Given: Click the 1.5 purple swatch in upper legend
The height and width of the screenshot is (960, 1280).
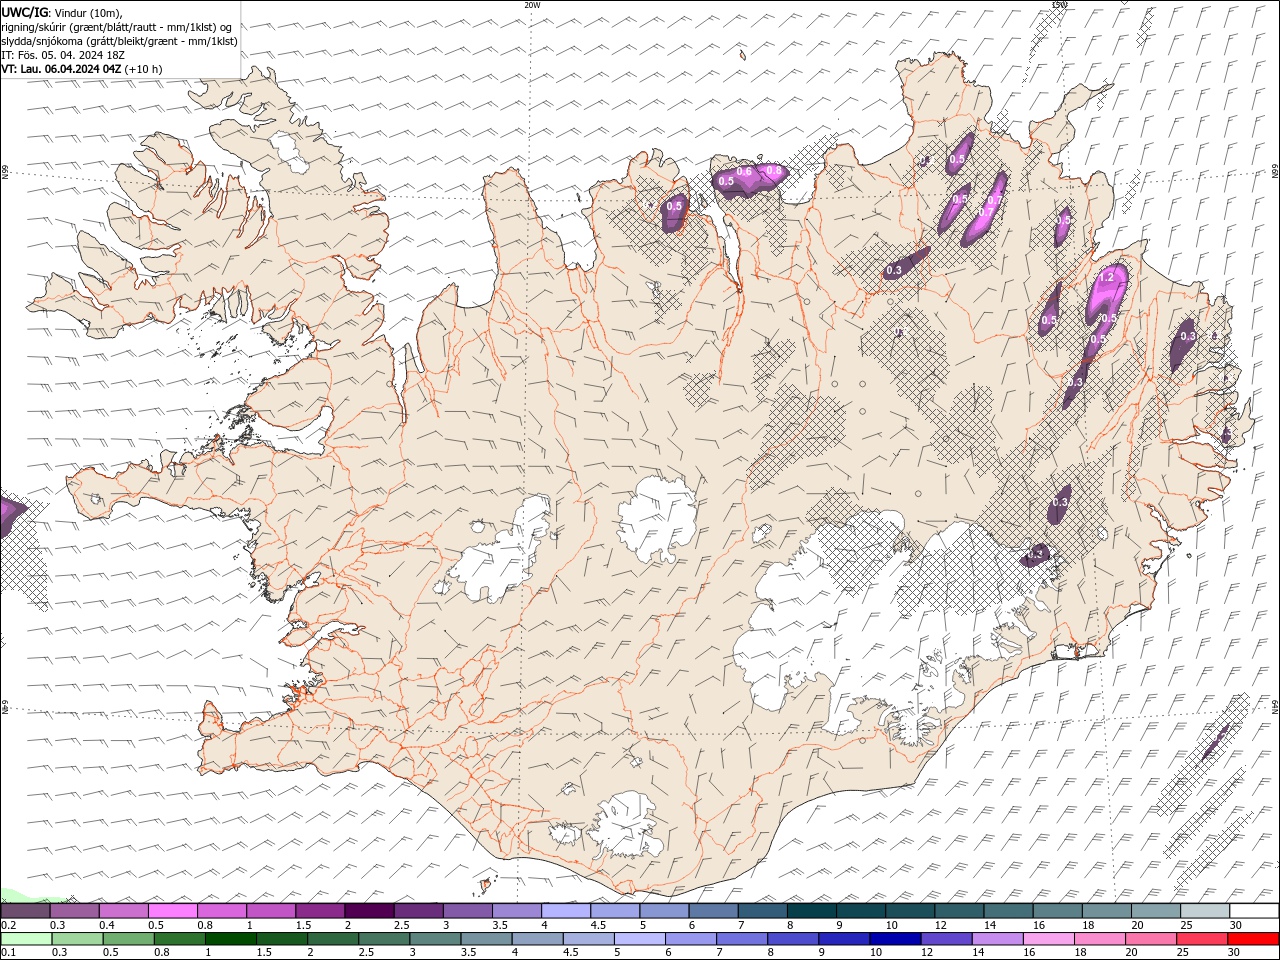Looking at the screenshot, I should (320, 911).
